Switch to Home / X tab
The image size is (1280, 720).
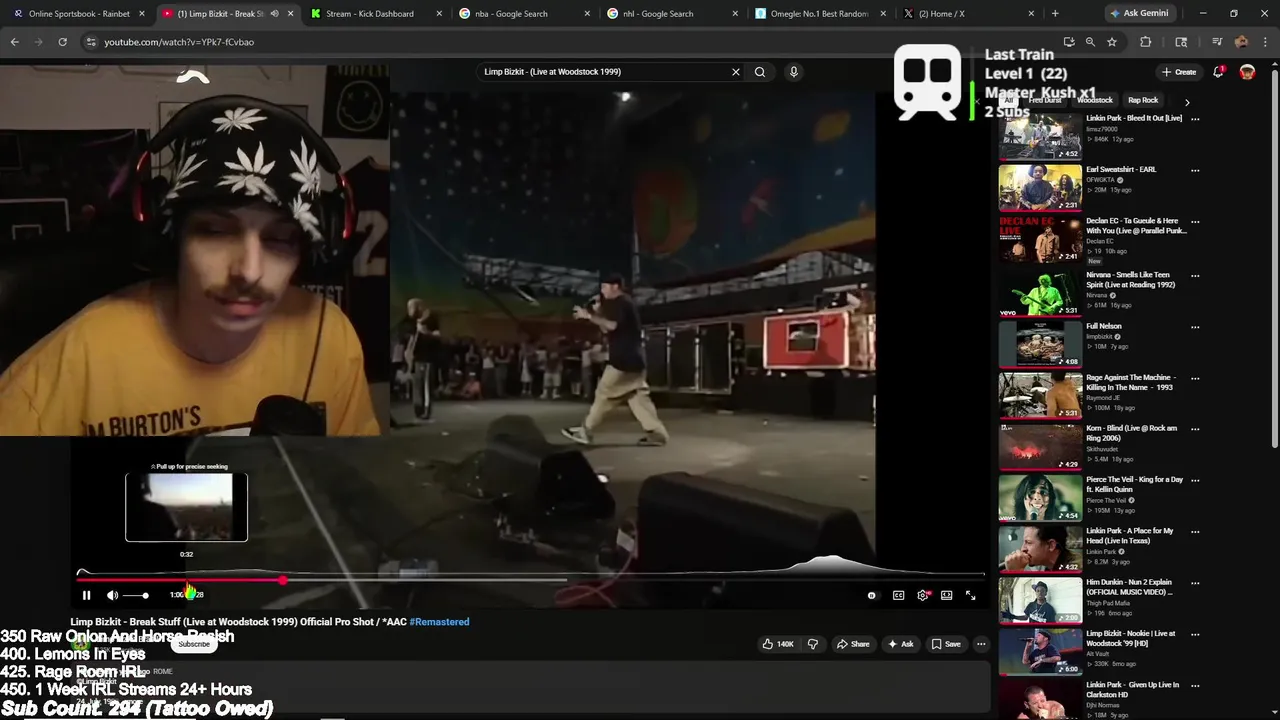coord(968,14)
